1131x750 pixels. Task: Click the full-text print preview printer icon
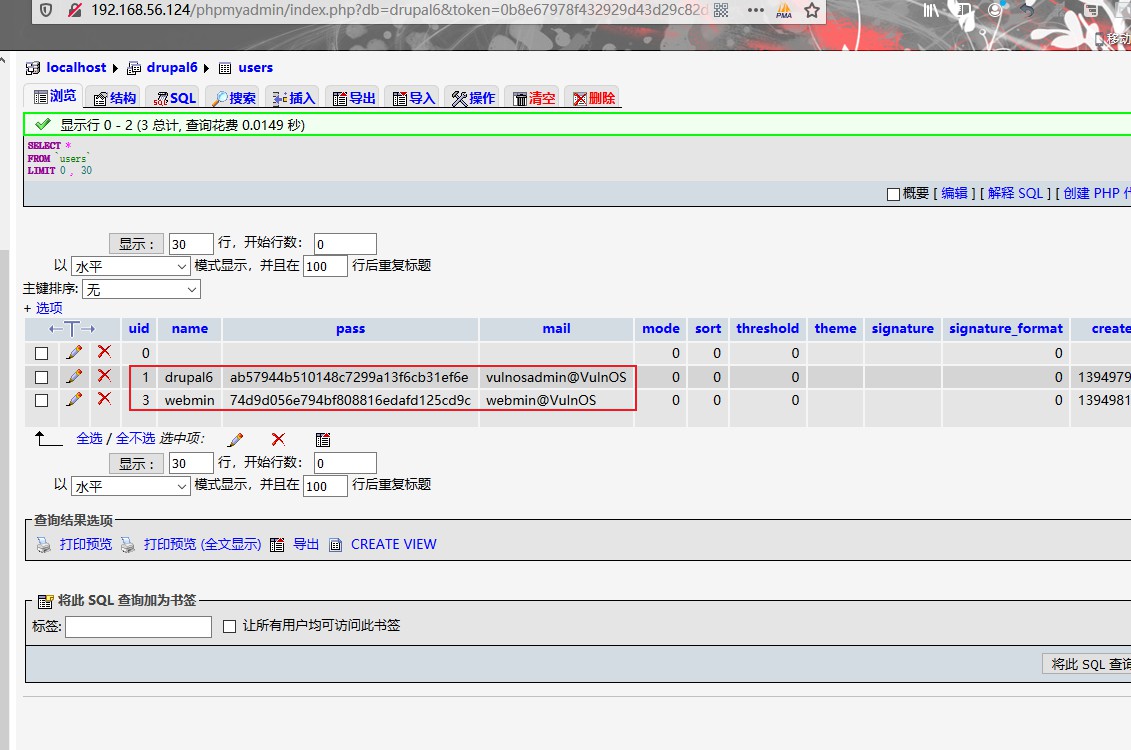[x=128, y=545]
